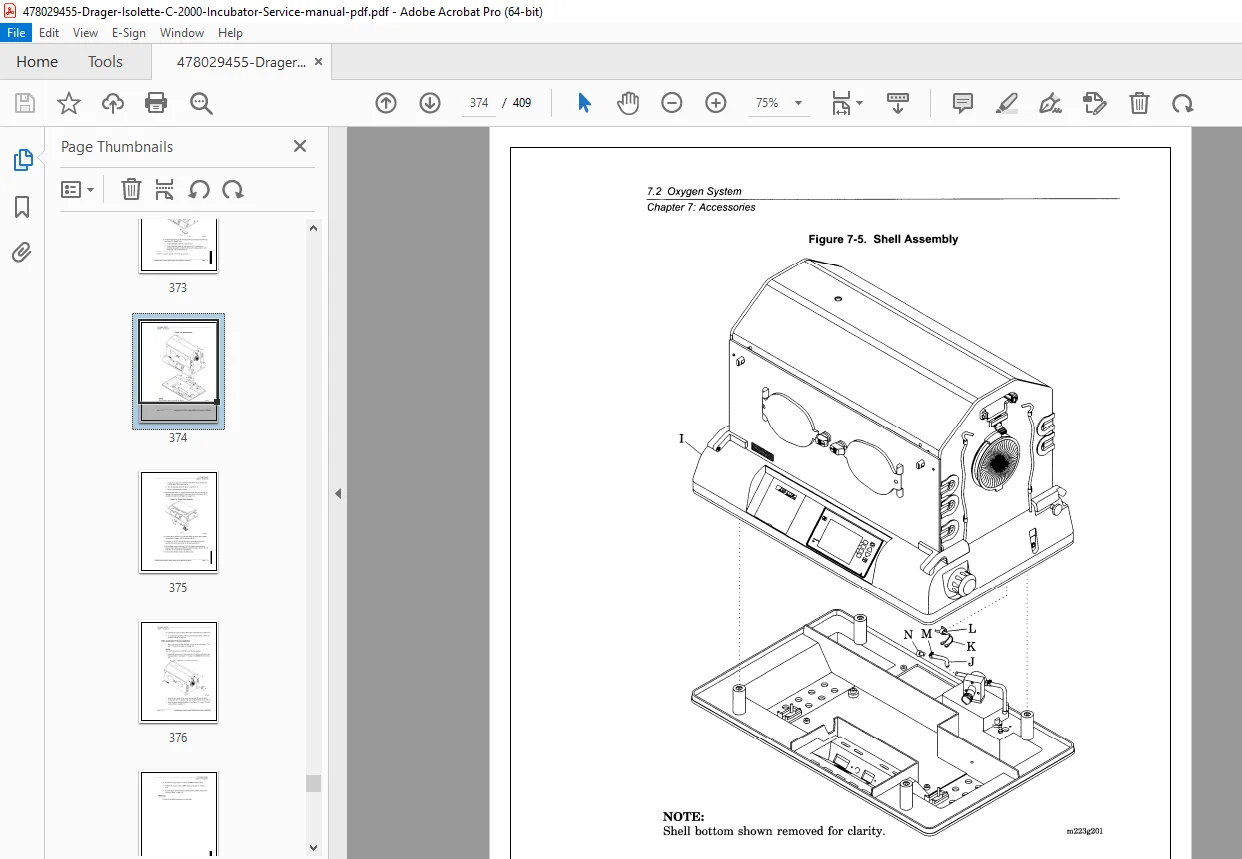Screen dimensions: 1242x859
Task: Close the document tab
Action: click(x=318, y=62)
